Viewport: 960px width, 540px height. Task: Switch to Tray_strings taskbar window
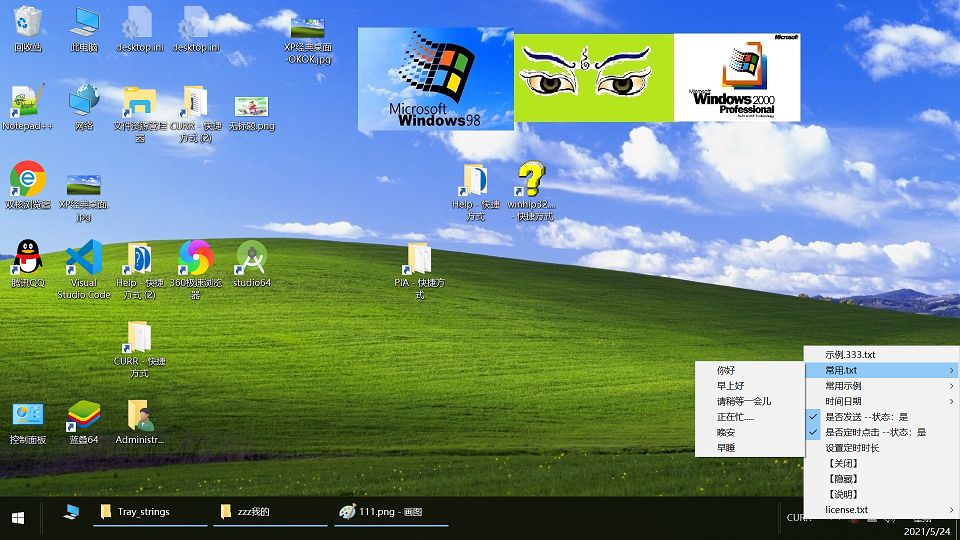tap(150, 512)
